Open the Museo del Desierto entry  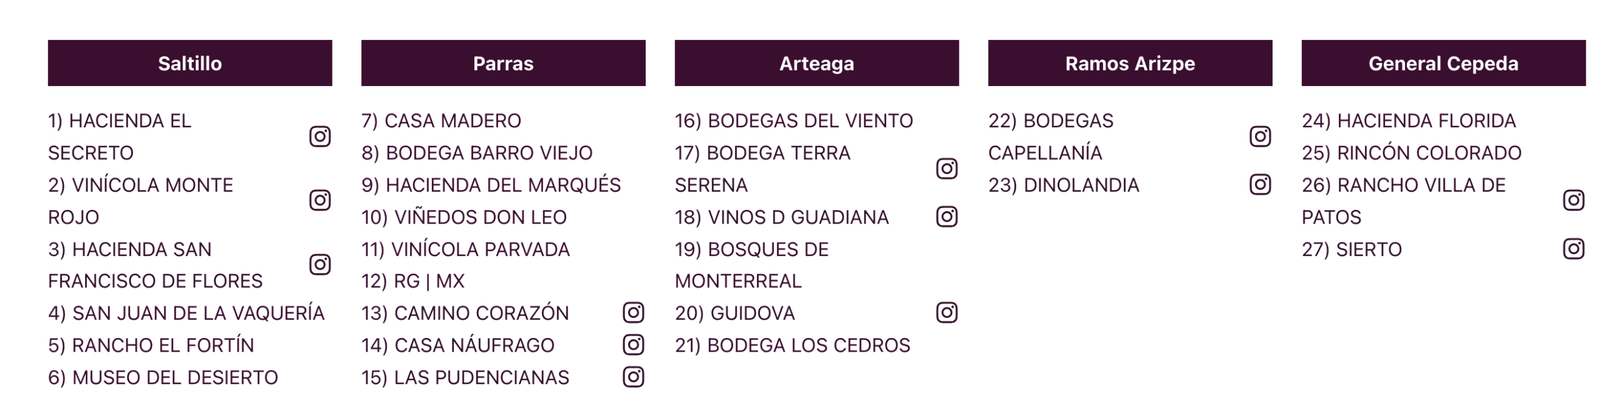tap(163, 377)
